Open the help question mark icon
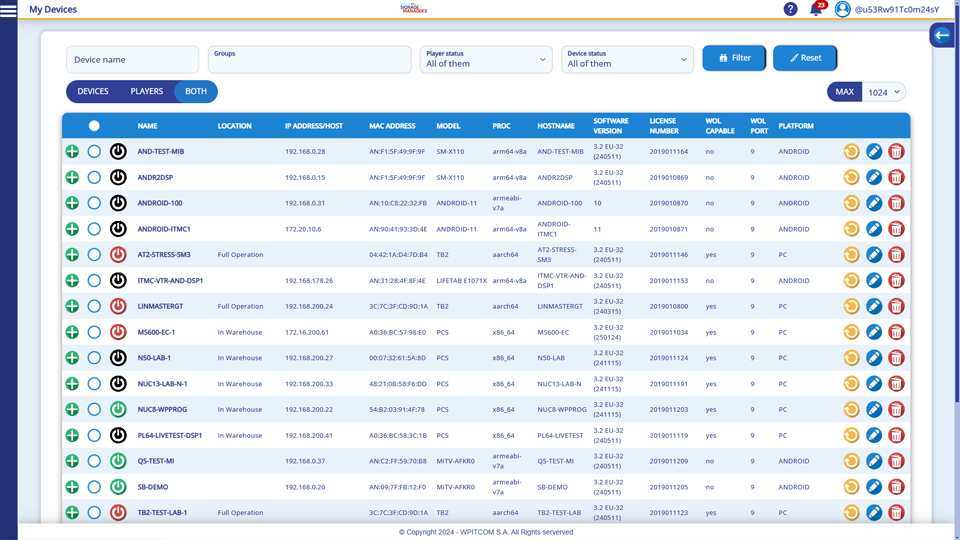This screenshot has height=540, width=960. 790,9
